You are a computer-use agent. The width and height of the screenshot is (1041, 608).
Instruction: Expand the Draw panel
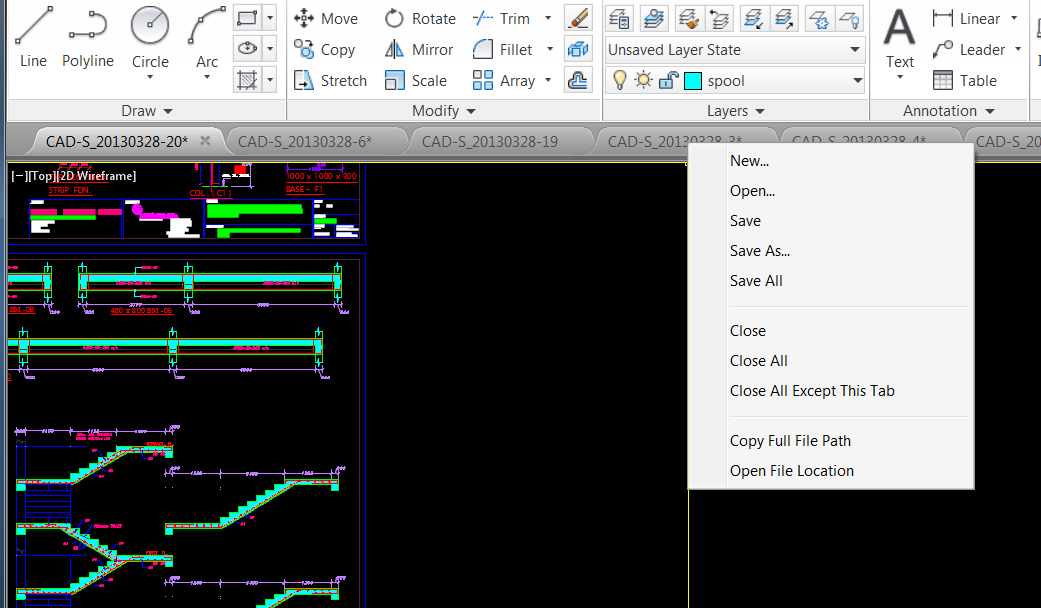[x=147, y=111]
